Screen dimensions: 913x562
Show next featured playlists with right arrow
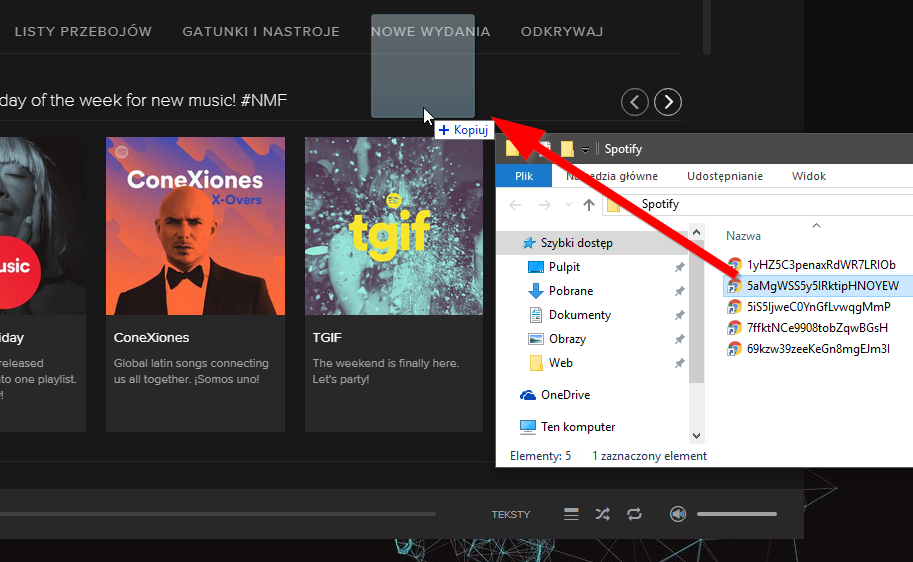tap(668, 102)
